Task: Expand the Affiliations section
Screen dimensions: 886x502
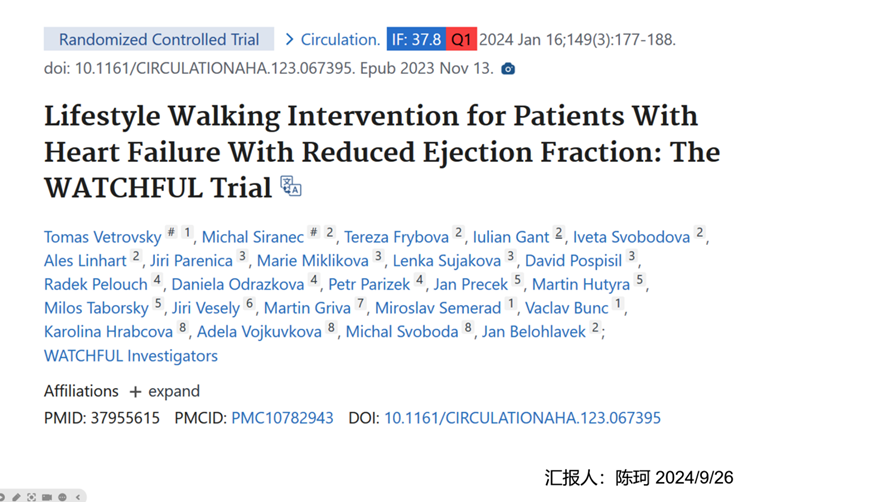Action: coord(166,391)
